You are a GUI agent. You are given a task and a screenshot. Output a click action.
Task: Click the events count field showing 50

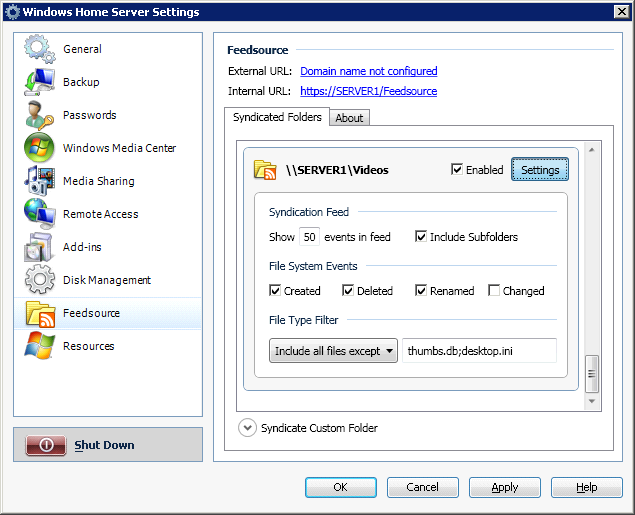click(309, 237)
